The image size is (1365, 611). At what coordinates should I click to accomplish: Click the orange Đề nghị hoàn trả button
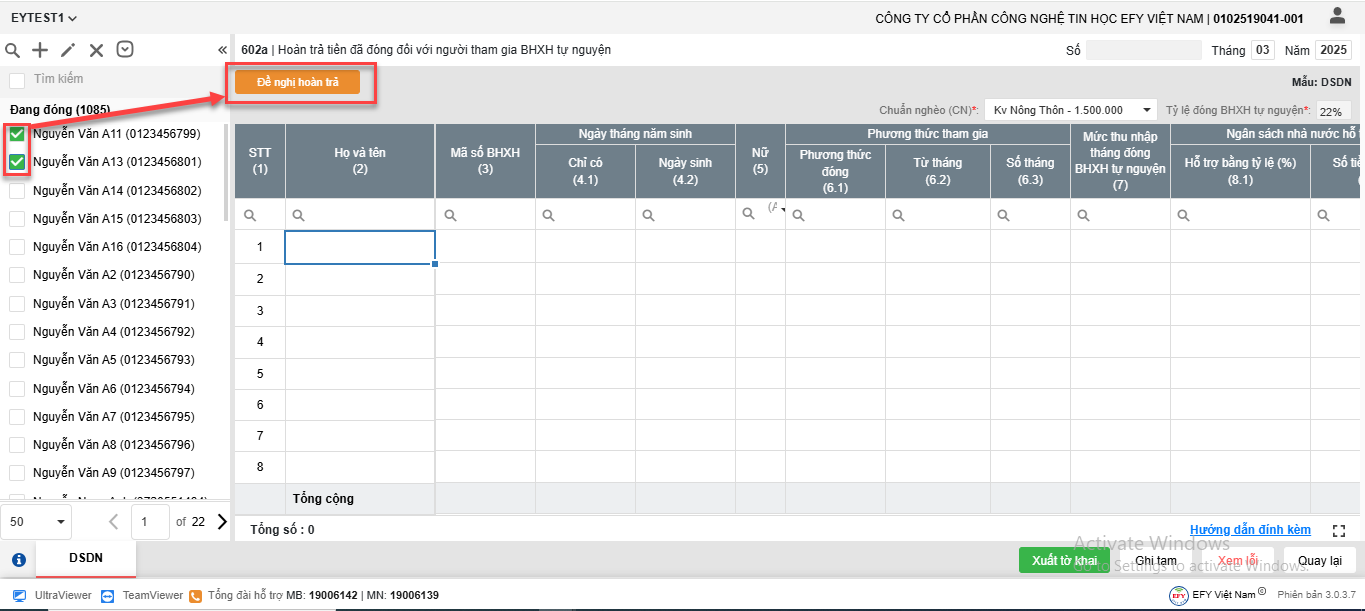click(297, 82)
